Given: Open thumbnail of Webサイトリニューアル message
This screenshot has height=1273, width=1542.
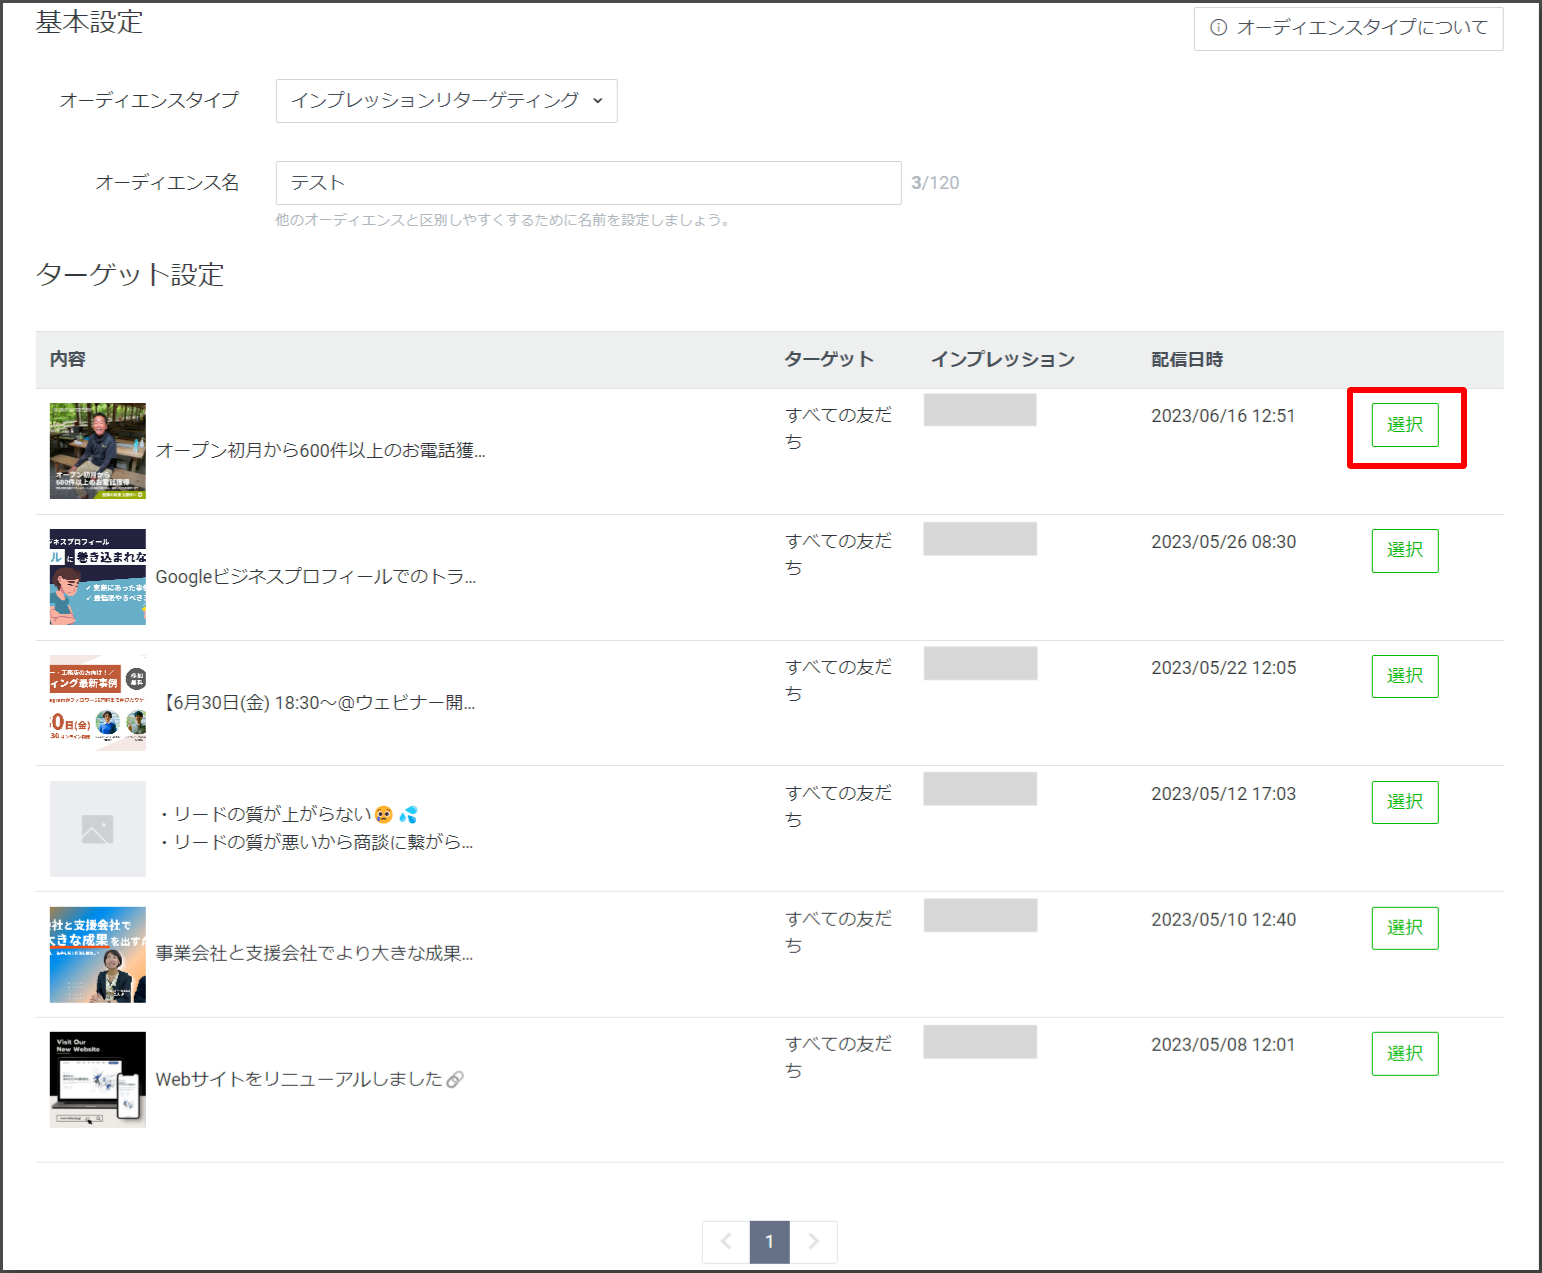Looking at the screenshot, I should pyautogui.click(x=98, y=1080).
